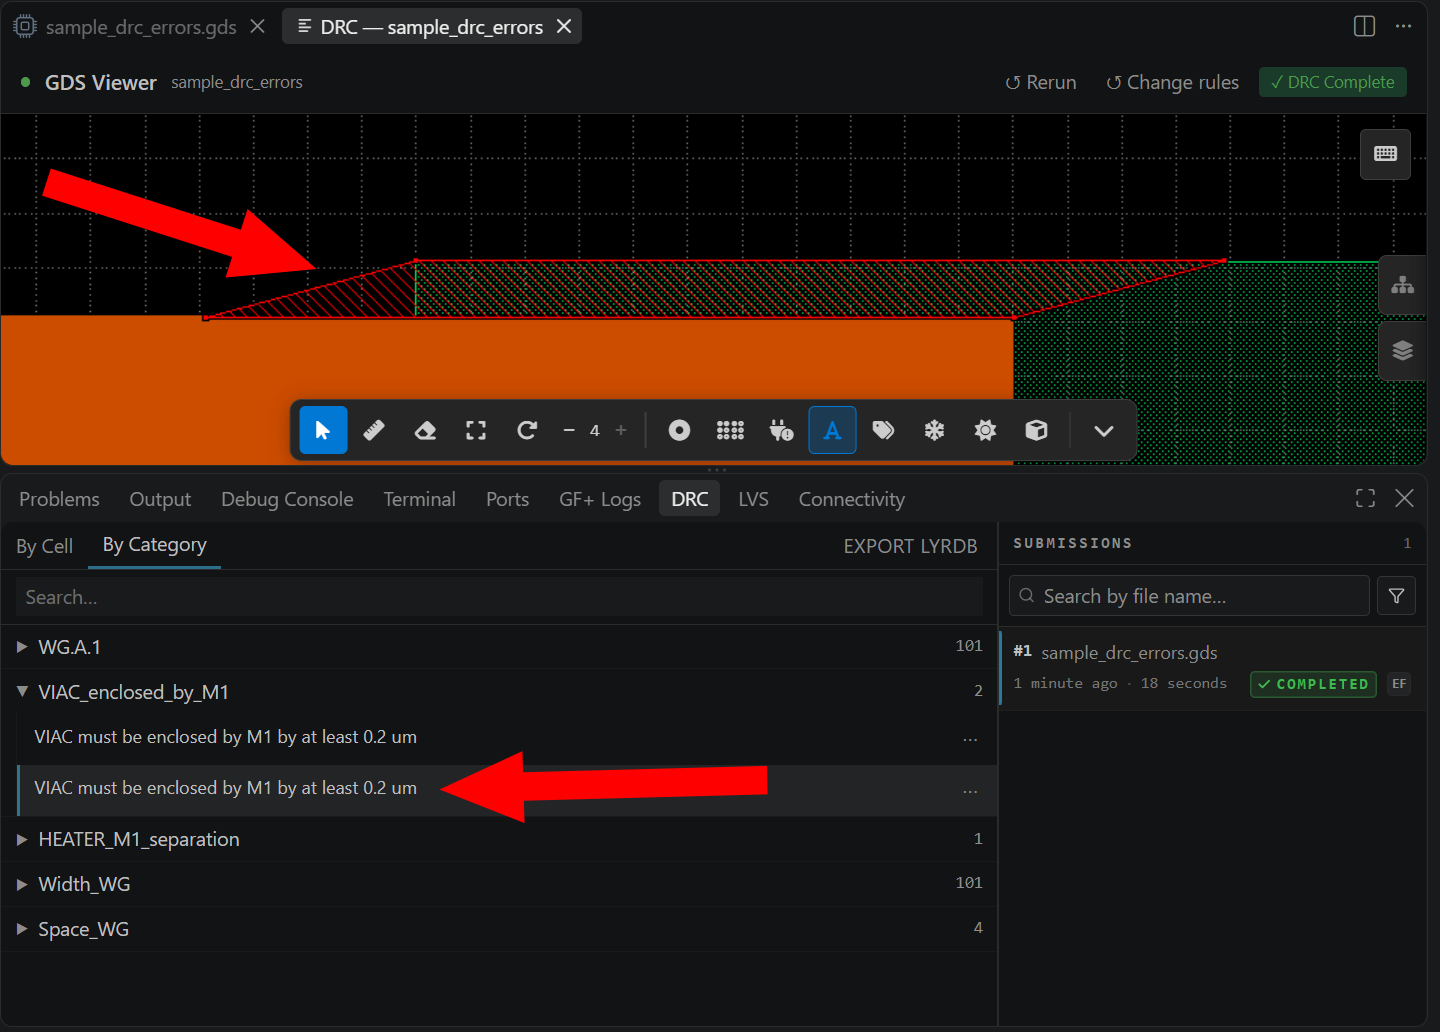The width and height of the screenshot is (1440, 1032).
Task: Open the GF+ Logs tab
Action: (x=600, y=499)
